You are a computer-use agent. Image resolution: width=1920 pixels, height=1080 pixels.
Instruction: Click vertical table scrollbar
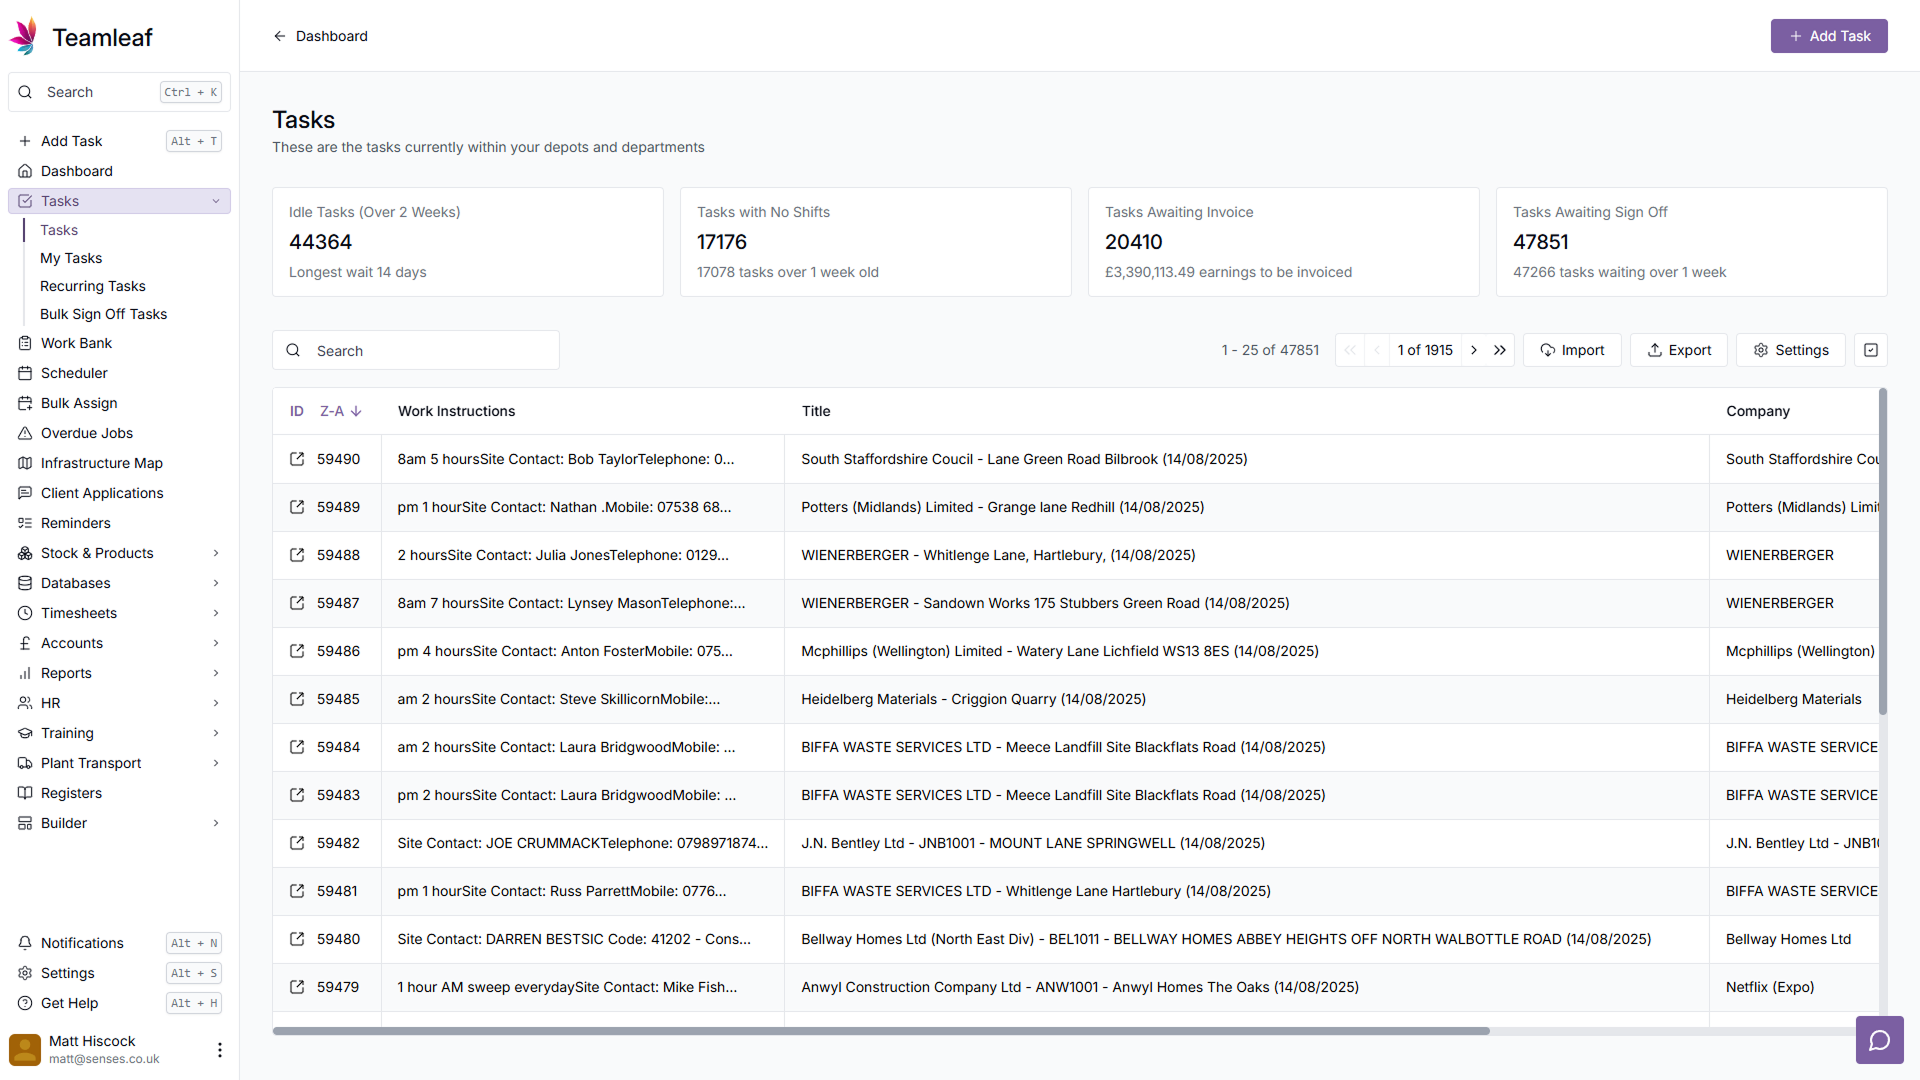pos(1883,551)
